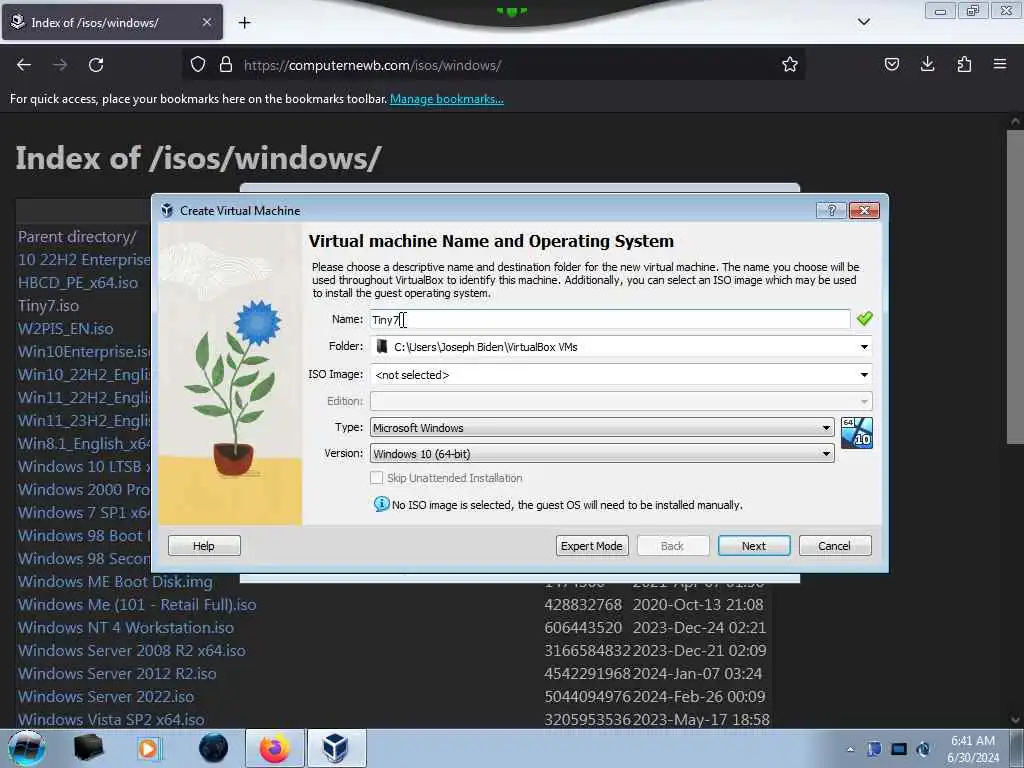Viewport: 1024px width, 768px height.
Task: Cancel the Create Virtual Machine wizard
Action: click(835, 546)
